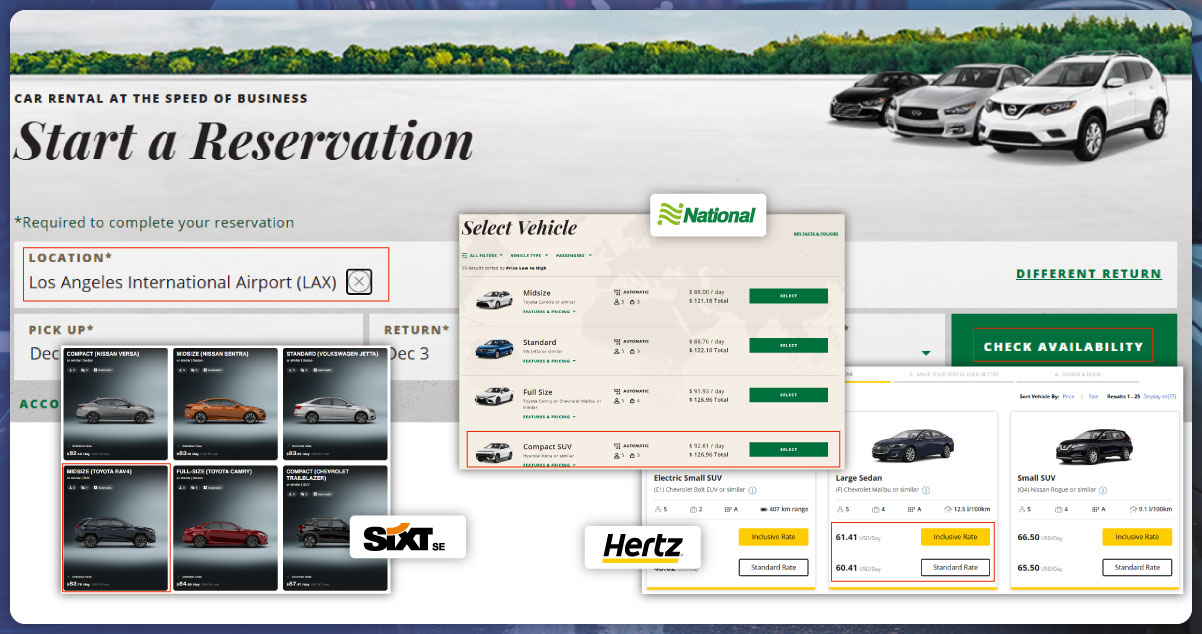Screen dimensions: 1202x634
Task: Click the Sixt SE logo
Action: tap(407, 537)
